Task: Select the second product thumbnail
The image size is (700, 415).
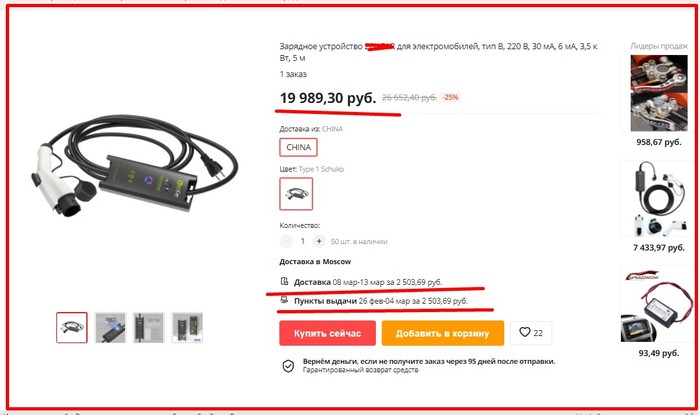Action: click(x=111, y=328)
